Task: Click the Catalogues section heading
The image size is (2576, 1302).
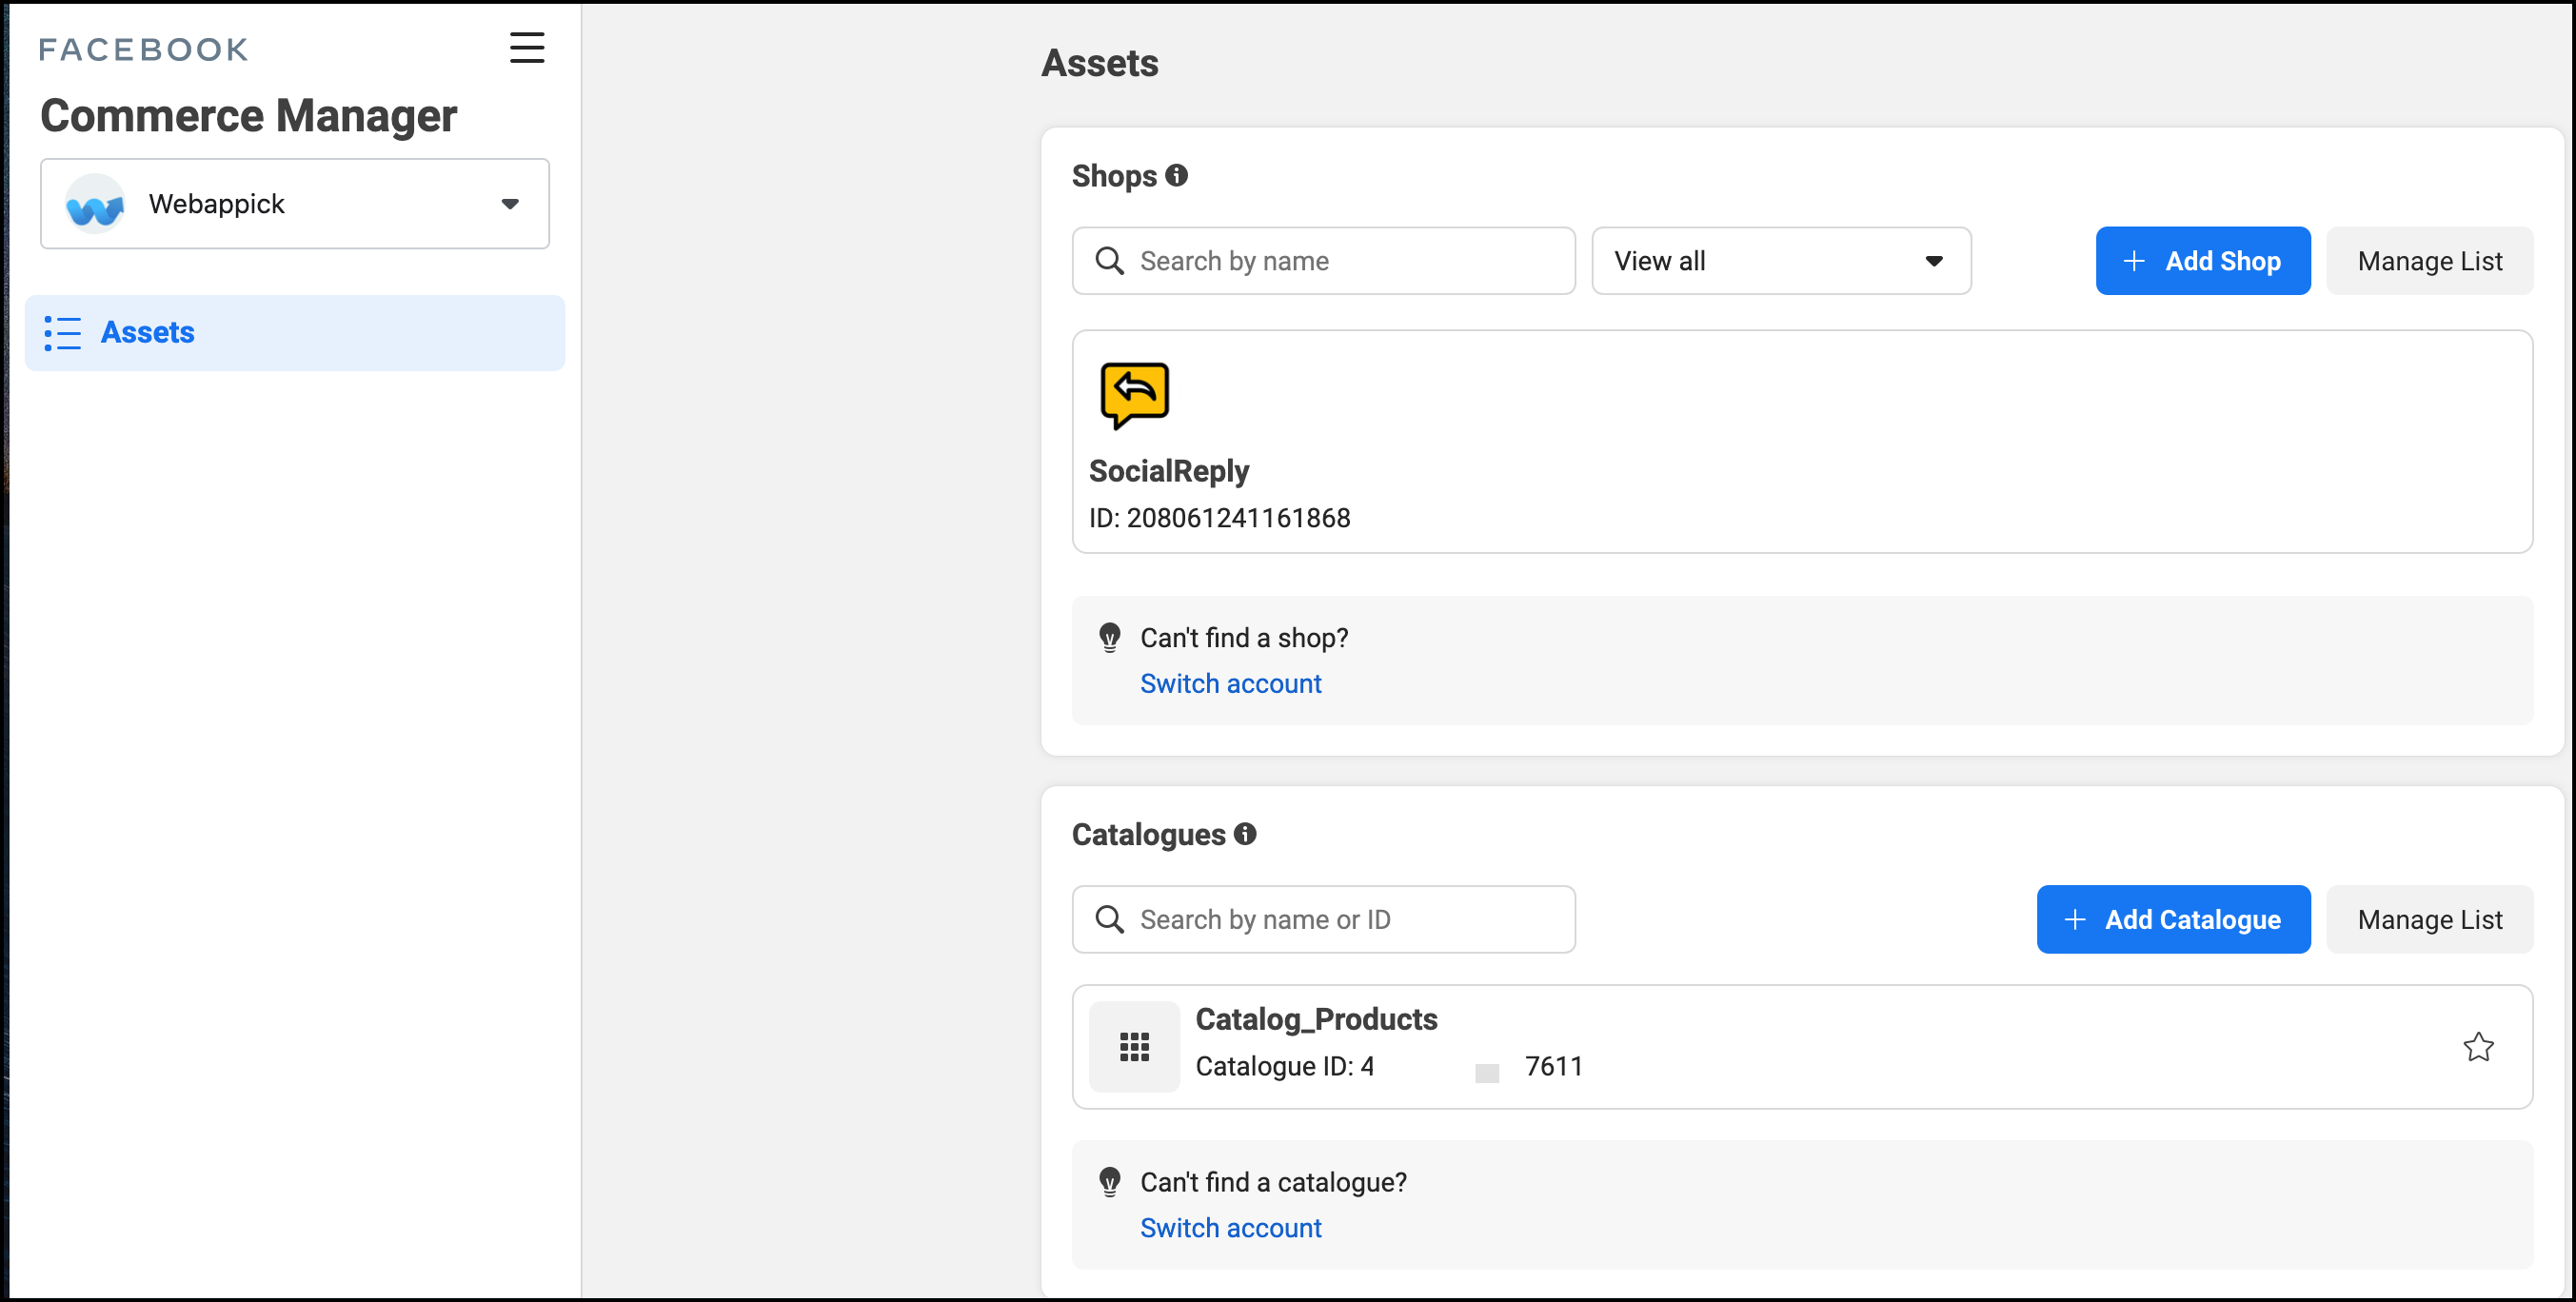Action: [1148, 834]
